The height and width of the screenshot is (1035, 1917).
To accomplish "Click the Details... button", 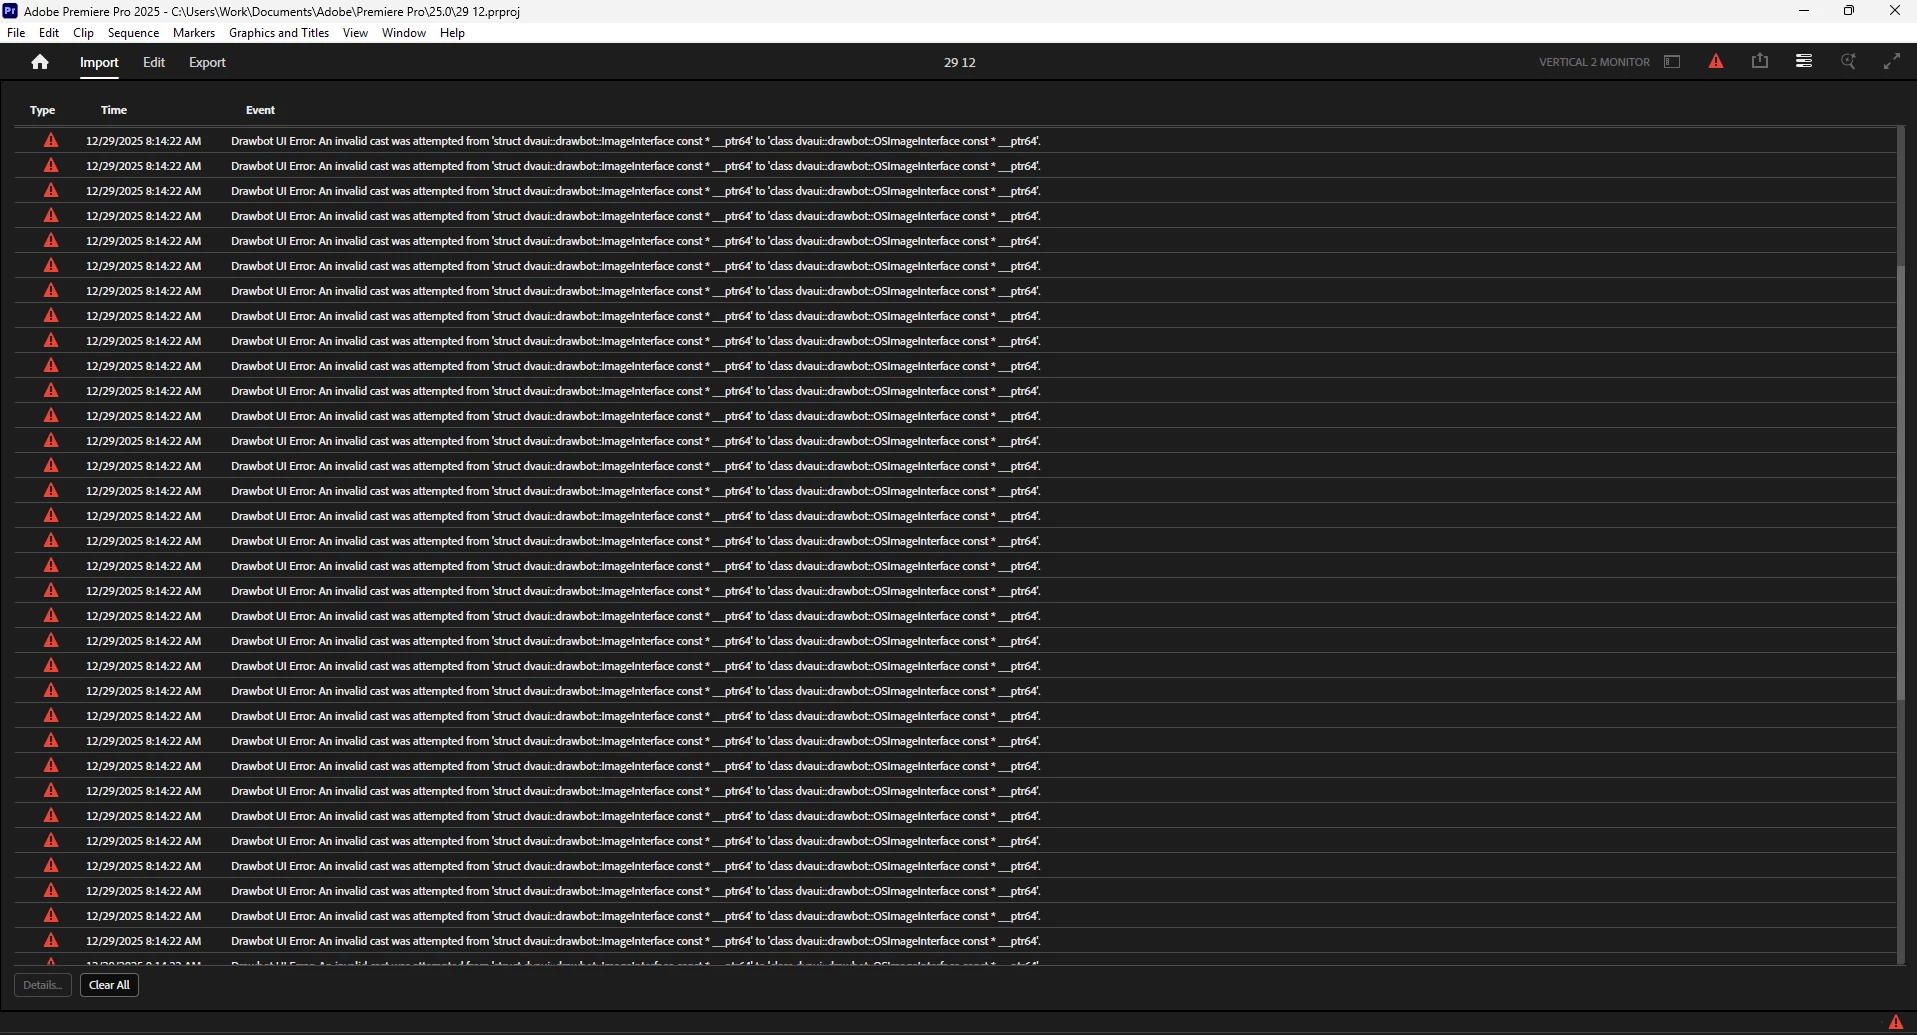I will click(43, 985).
